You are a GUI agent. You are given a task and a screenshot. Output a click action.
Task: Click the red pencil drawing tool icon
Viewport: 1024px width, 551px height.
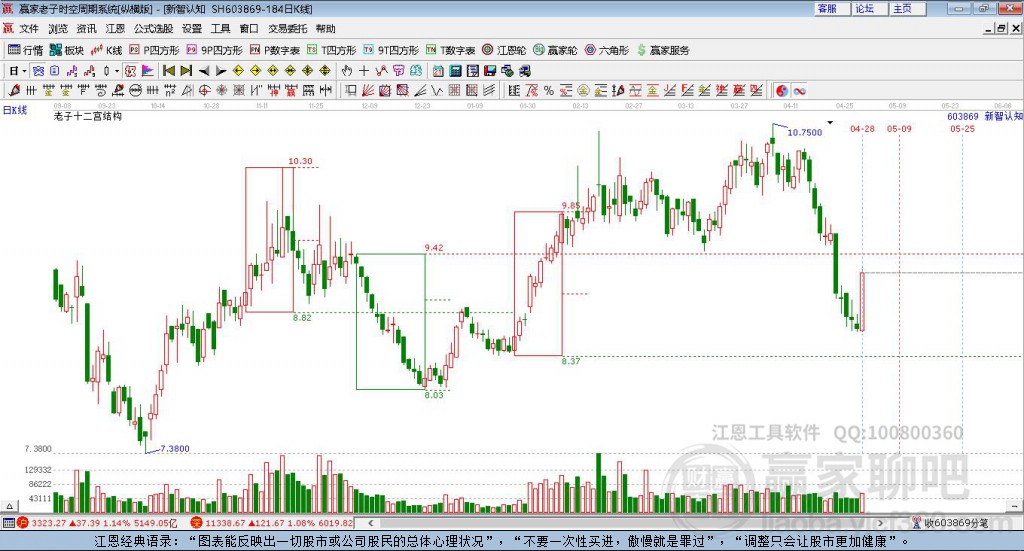pyautogui.click(x=14, y=90)
